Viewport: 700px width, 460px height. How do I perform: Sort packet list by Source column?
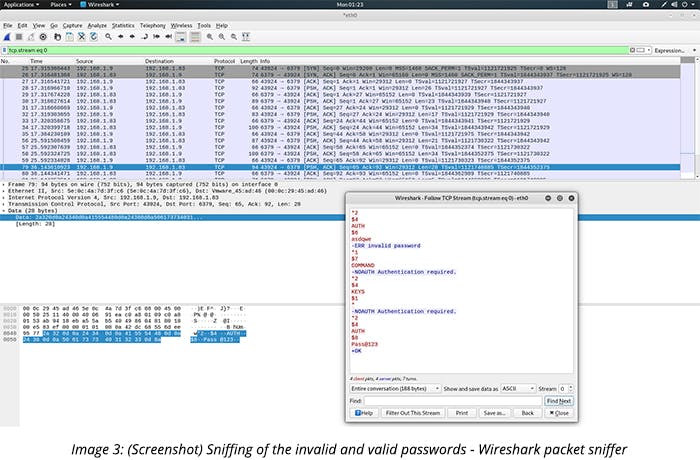pyautogui.click(x=84, y=61)
